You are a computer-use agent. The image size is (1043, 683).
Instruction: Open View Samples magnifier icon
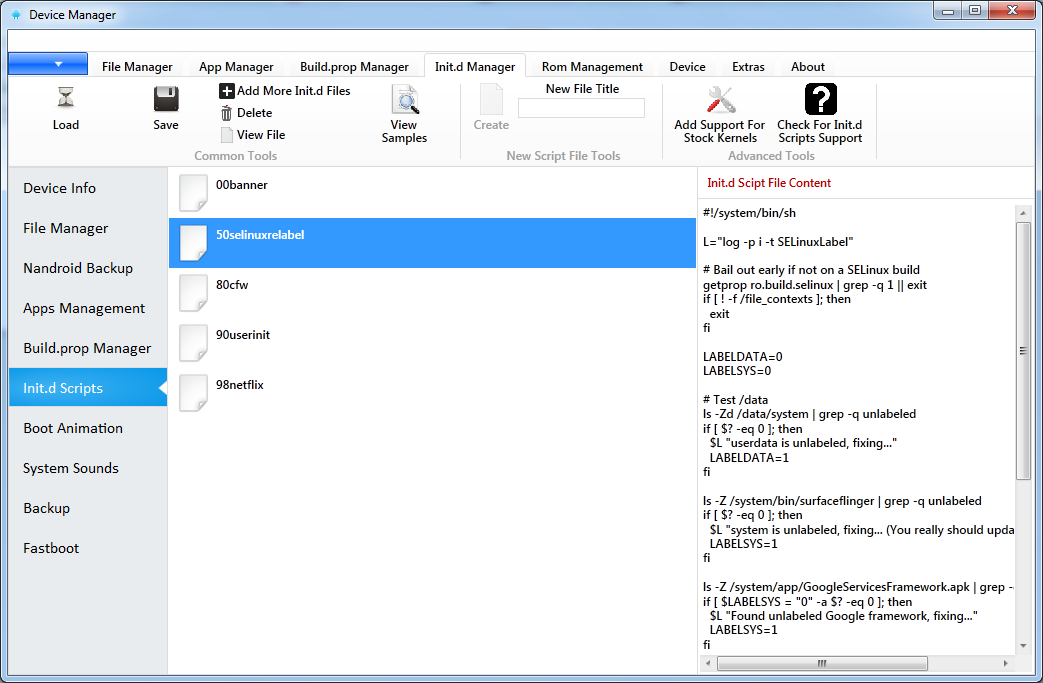[404, 100]
